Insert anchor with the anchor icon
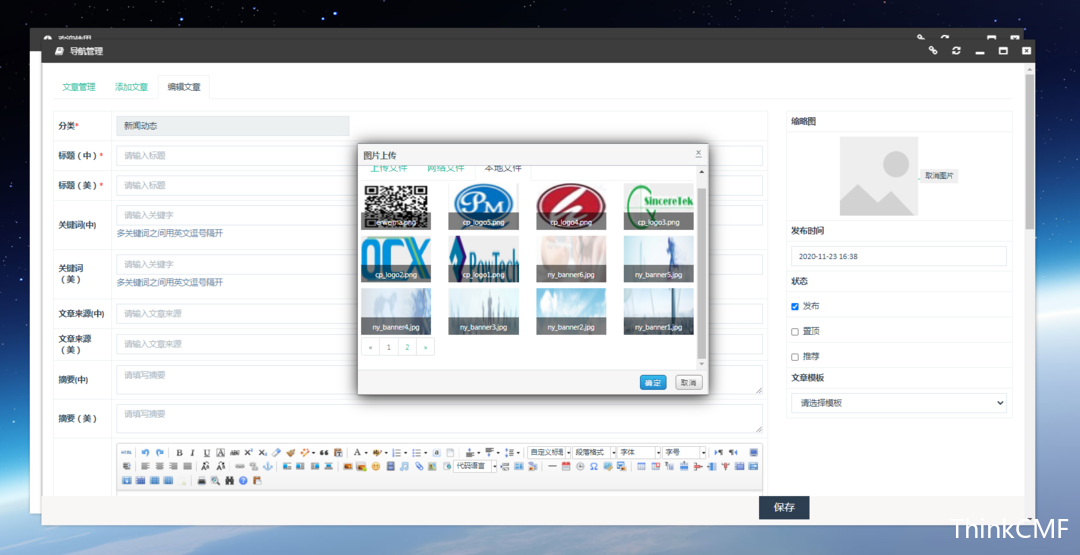The height and width of the screenshot is (555, 1080). (x=268, y=466)
